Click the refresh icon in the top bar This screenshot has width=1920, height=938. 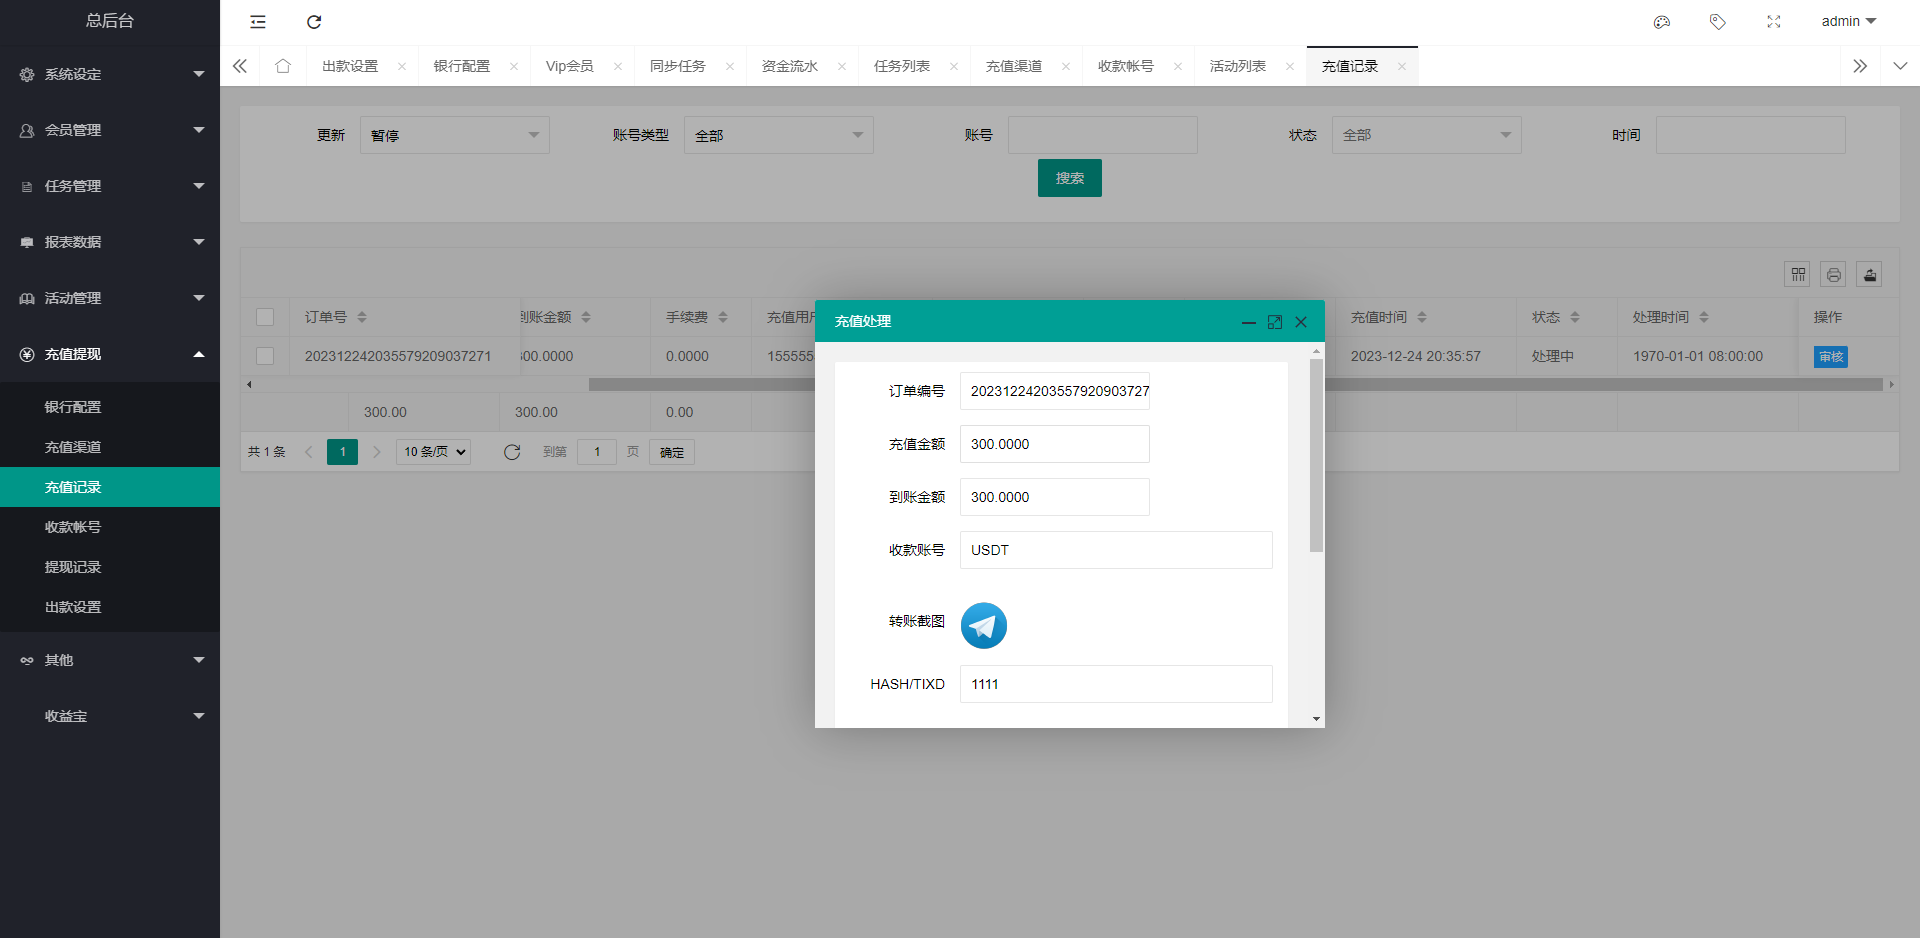314,22
